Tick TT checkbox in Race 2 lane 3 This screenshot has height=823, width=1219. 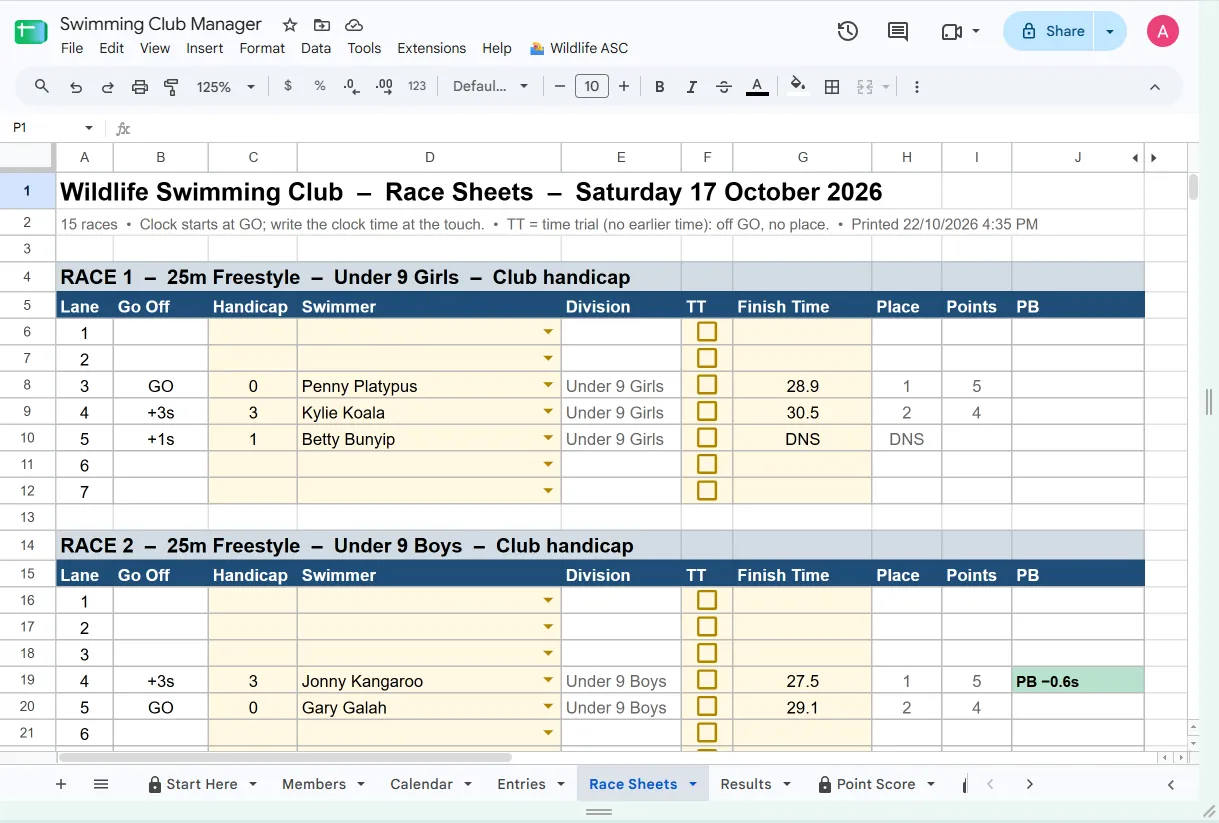707,653
